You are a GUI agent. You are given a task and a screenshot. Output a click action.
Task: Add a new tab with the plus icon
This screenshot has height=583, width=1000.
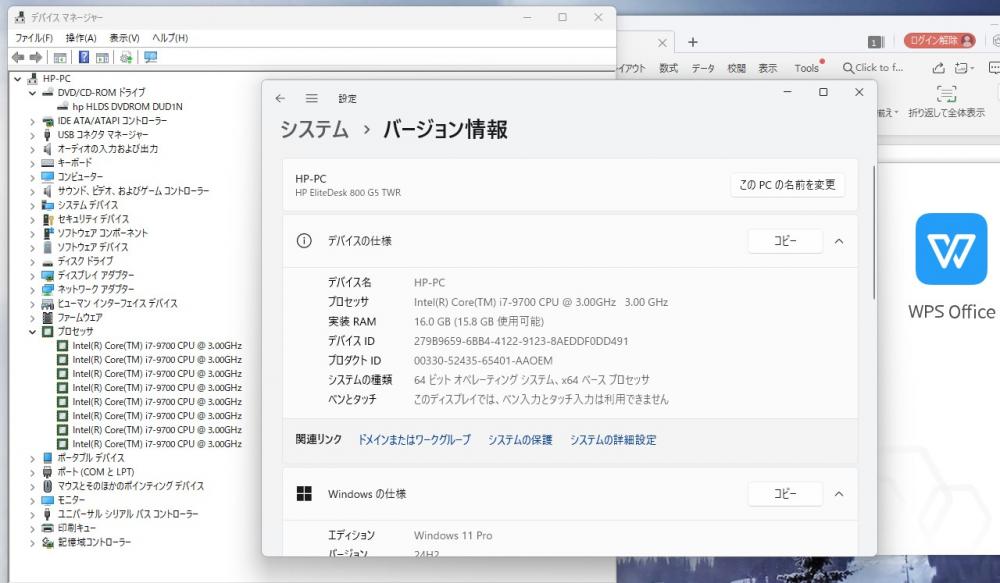693,42
